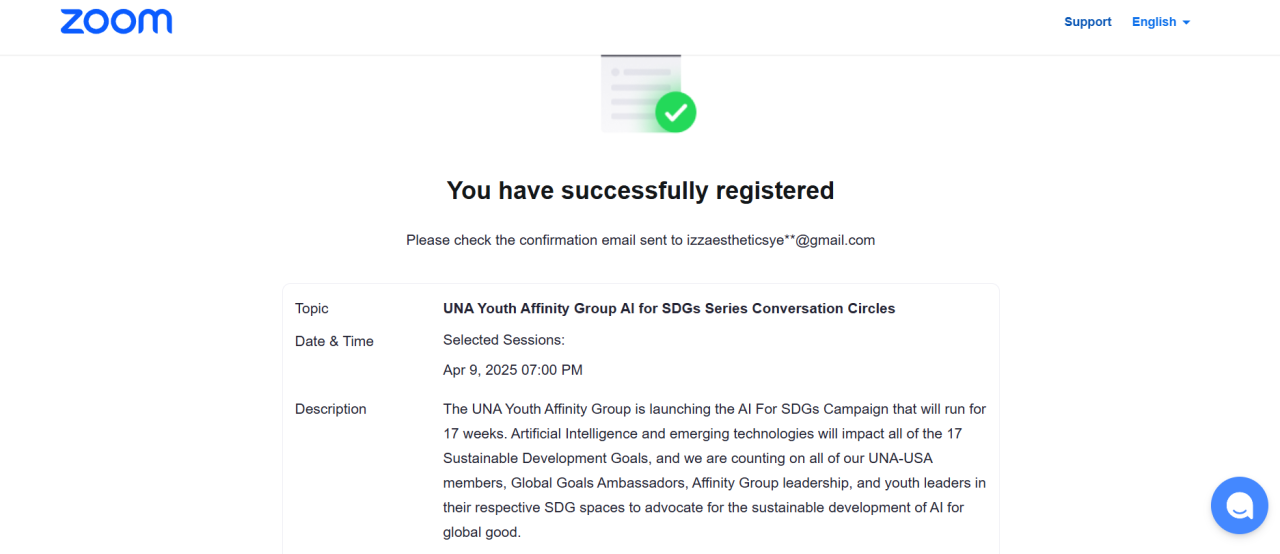Viewport: 1280px width, 554px height.
Task: Click the 'global good.' closing description line
Action: point(482,532)
